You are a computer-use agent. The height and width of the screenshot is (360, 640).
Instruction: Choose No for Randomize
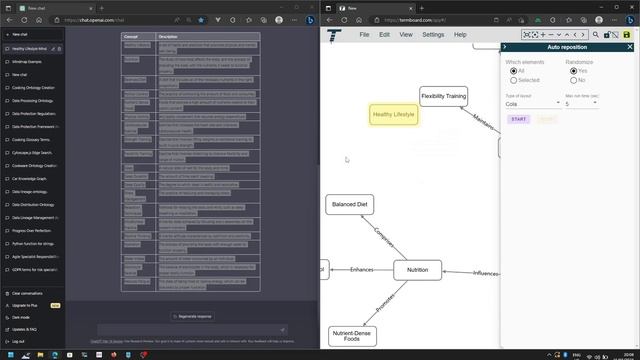click(573, 80)
